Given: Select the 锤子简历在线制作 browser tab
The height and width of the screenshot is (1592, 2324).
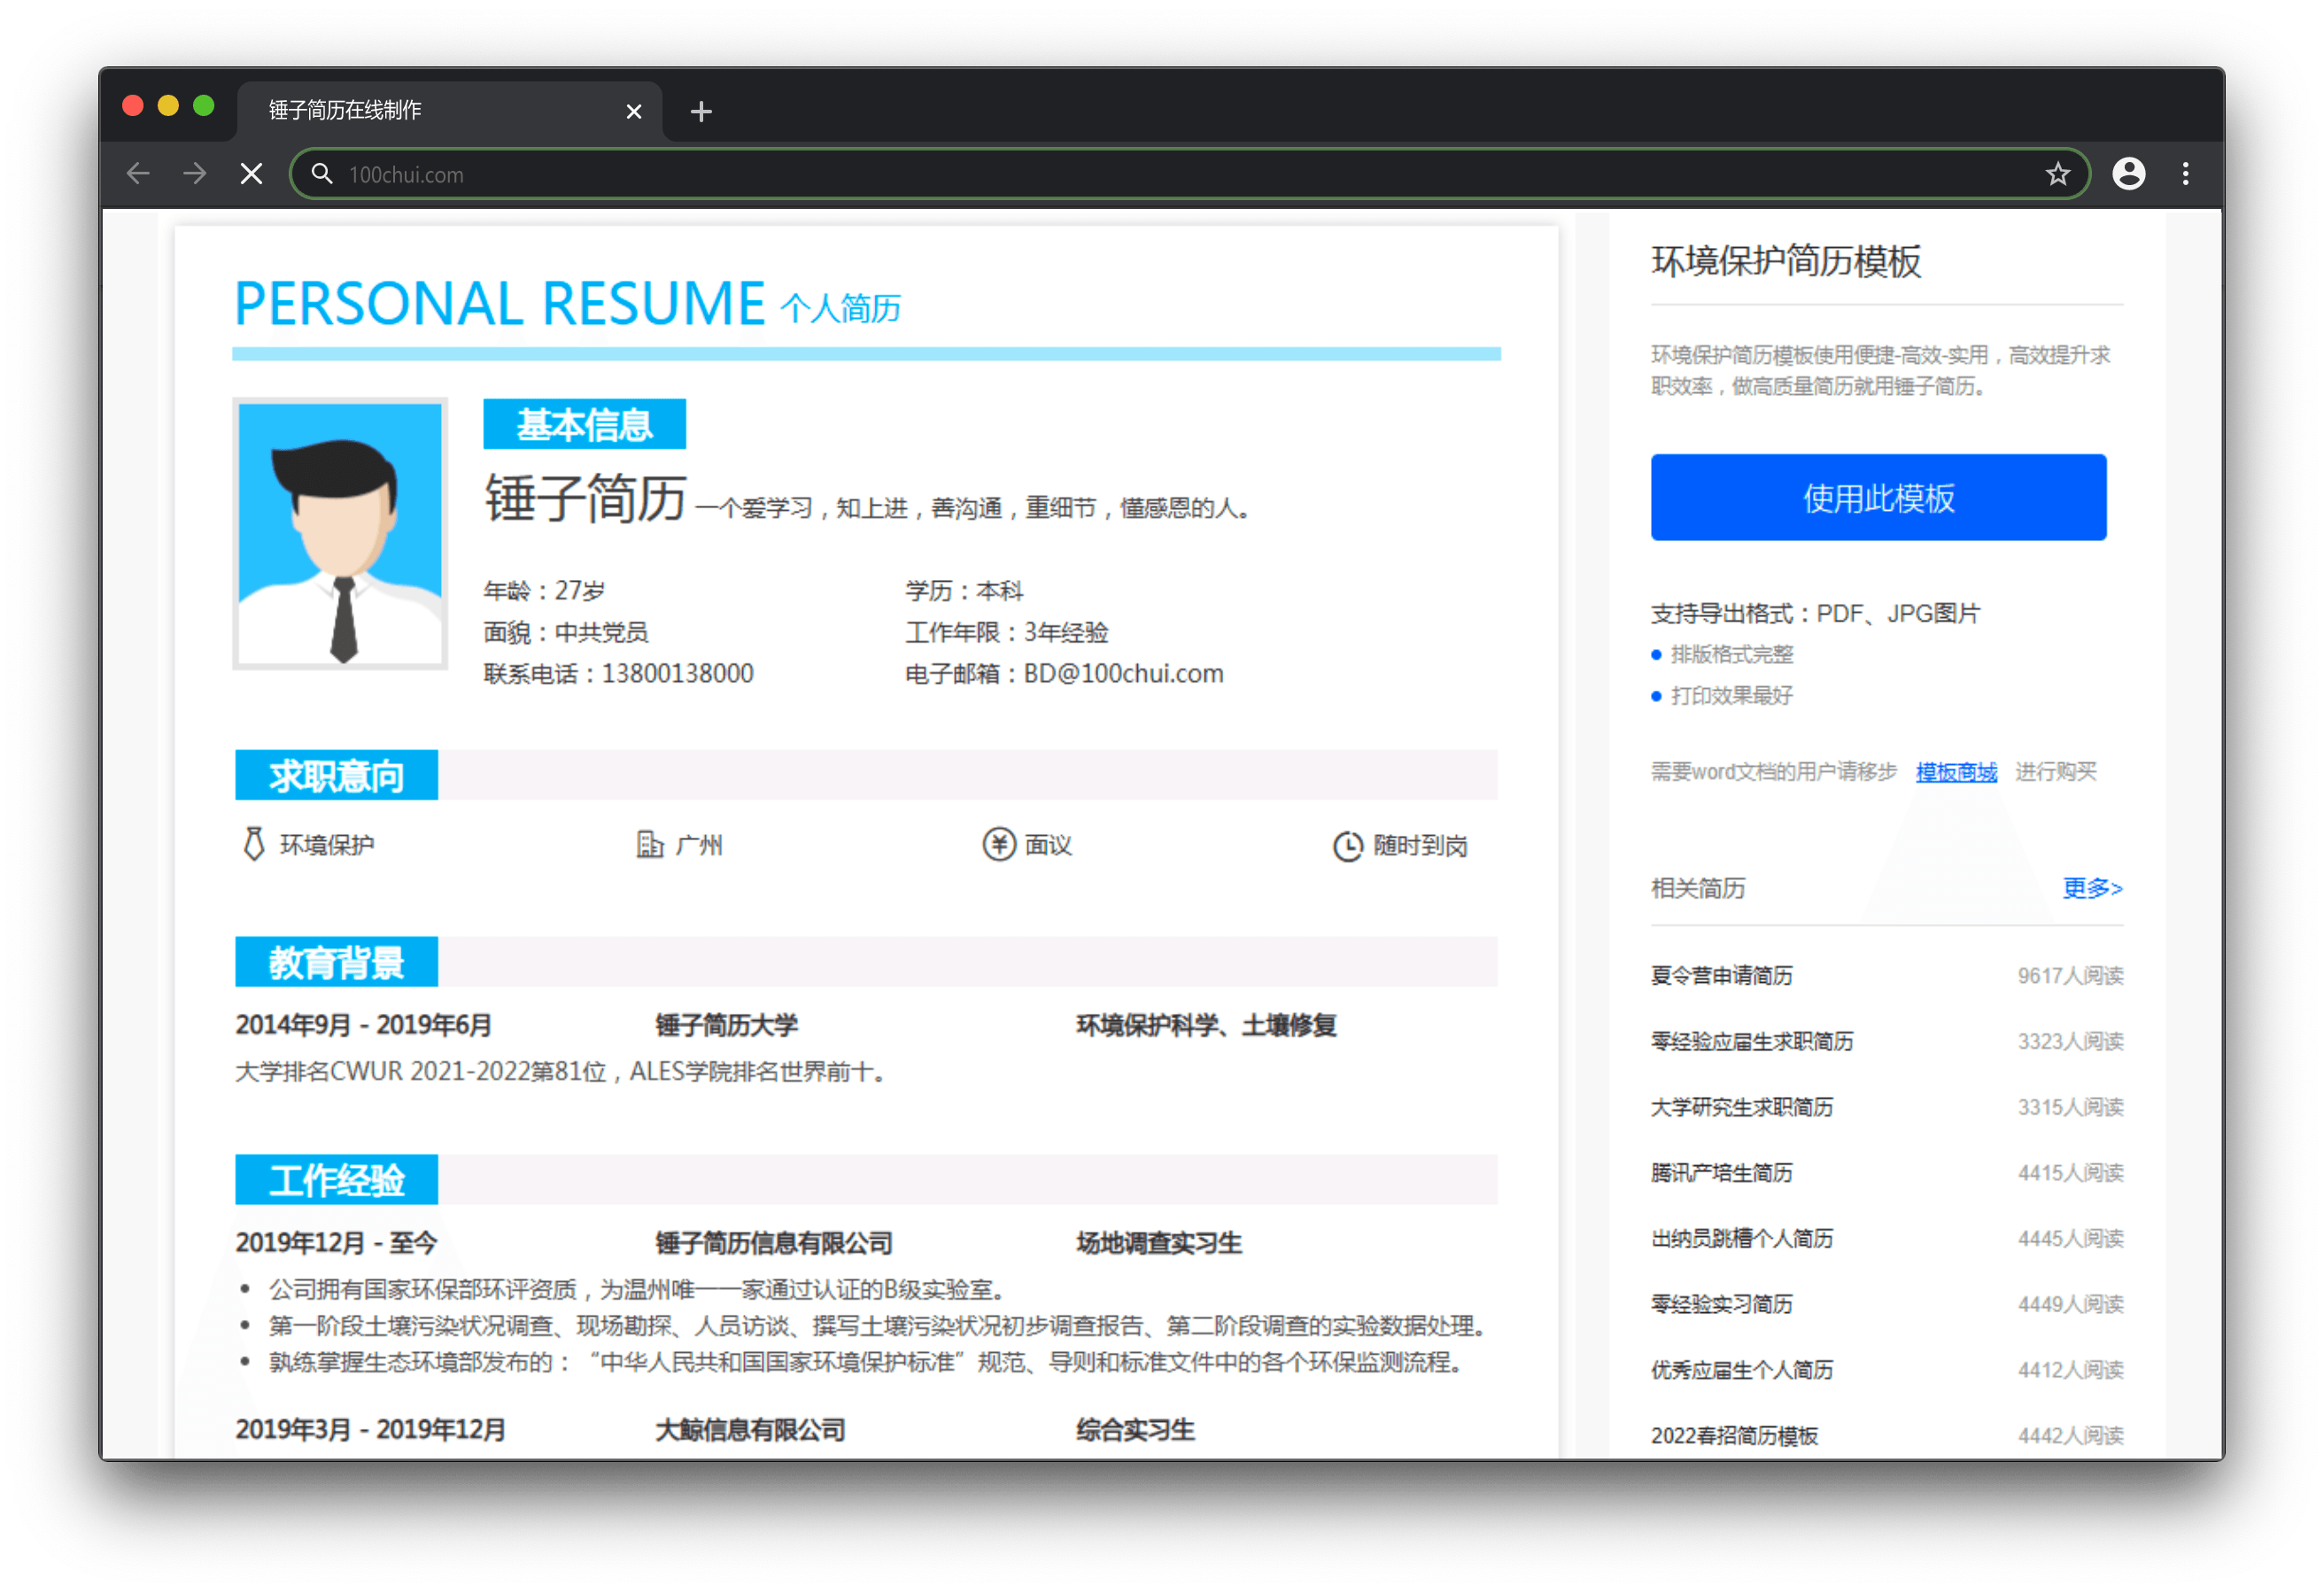Looking at the screenshot, I should coord(449,110).
